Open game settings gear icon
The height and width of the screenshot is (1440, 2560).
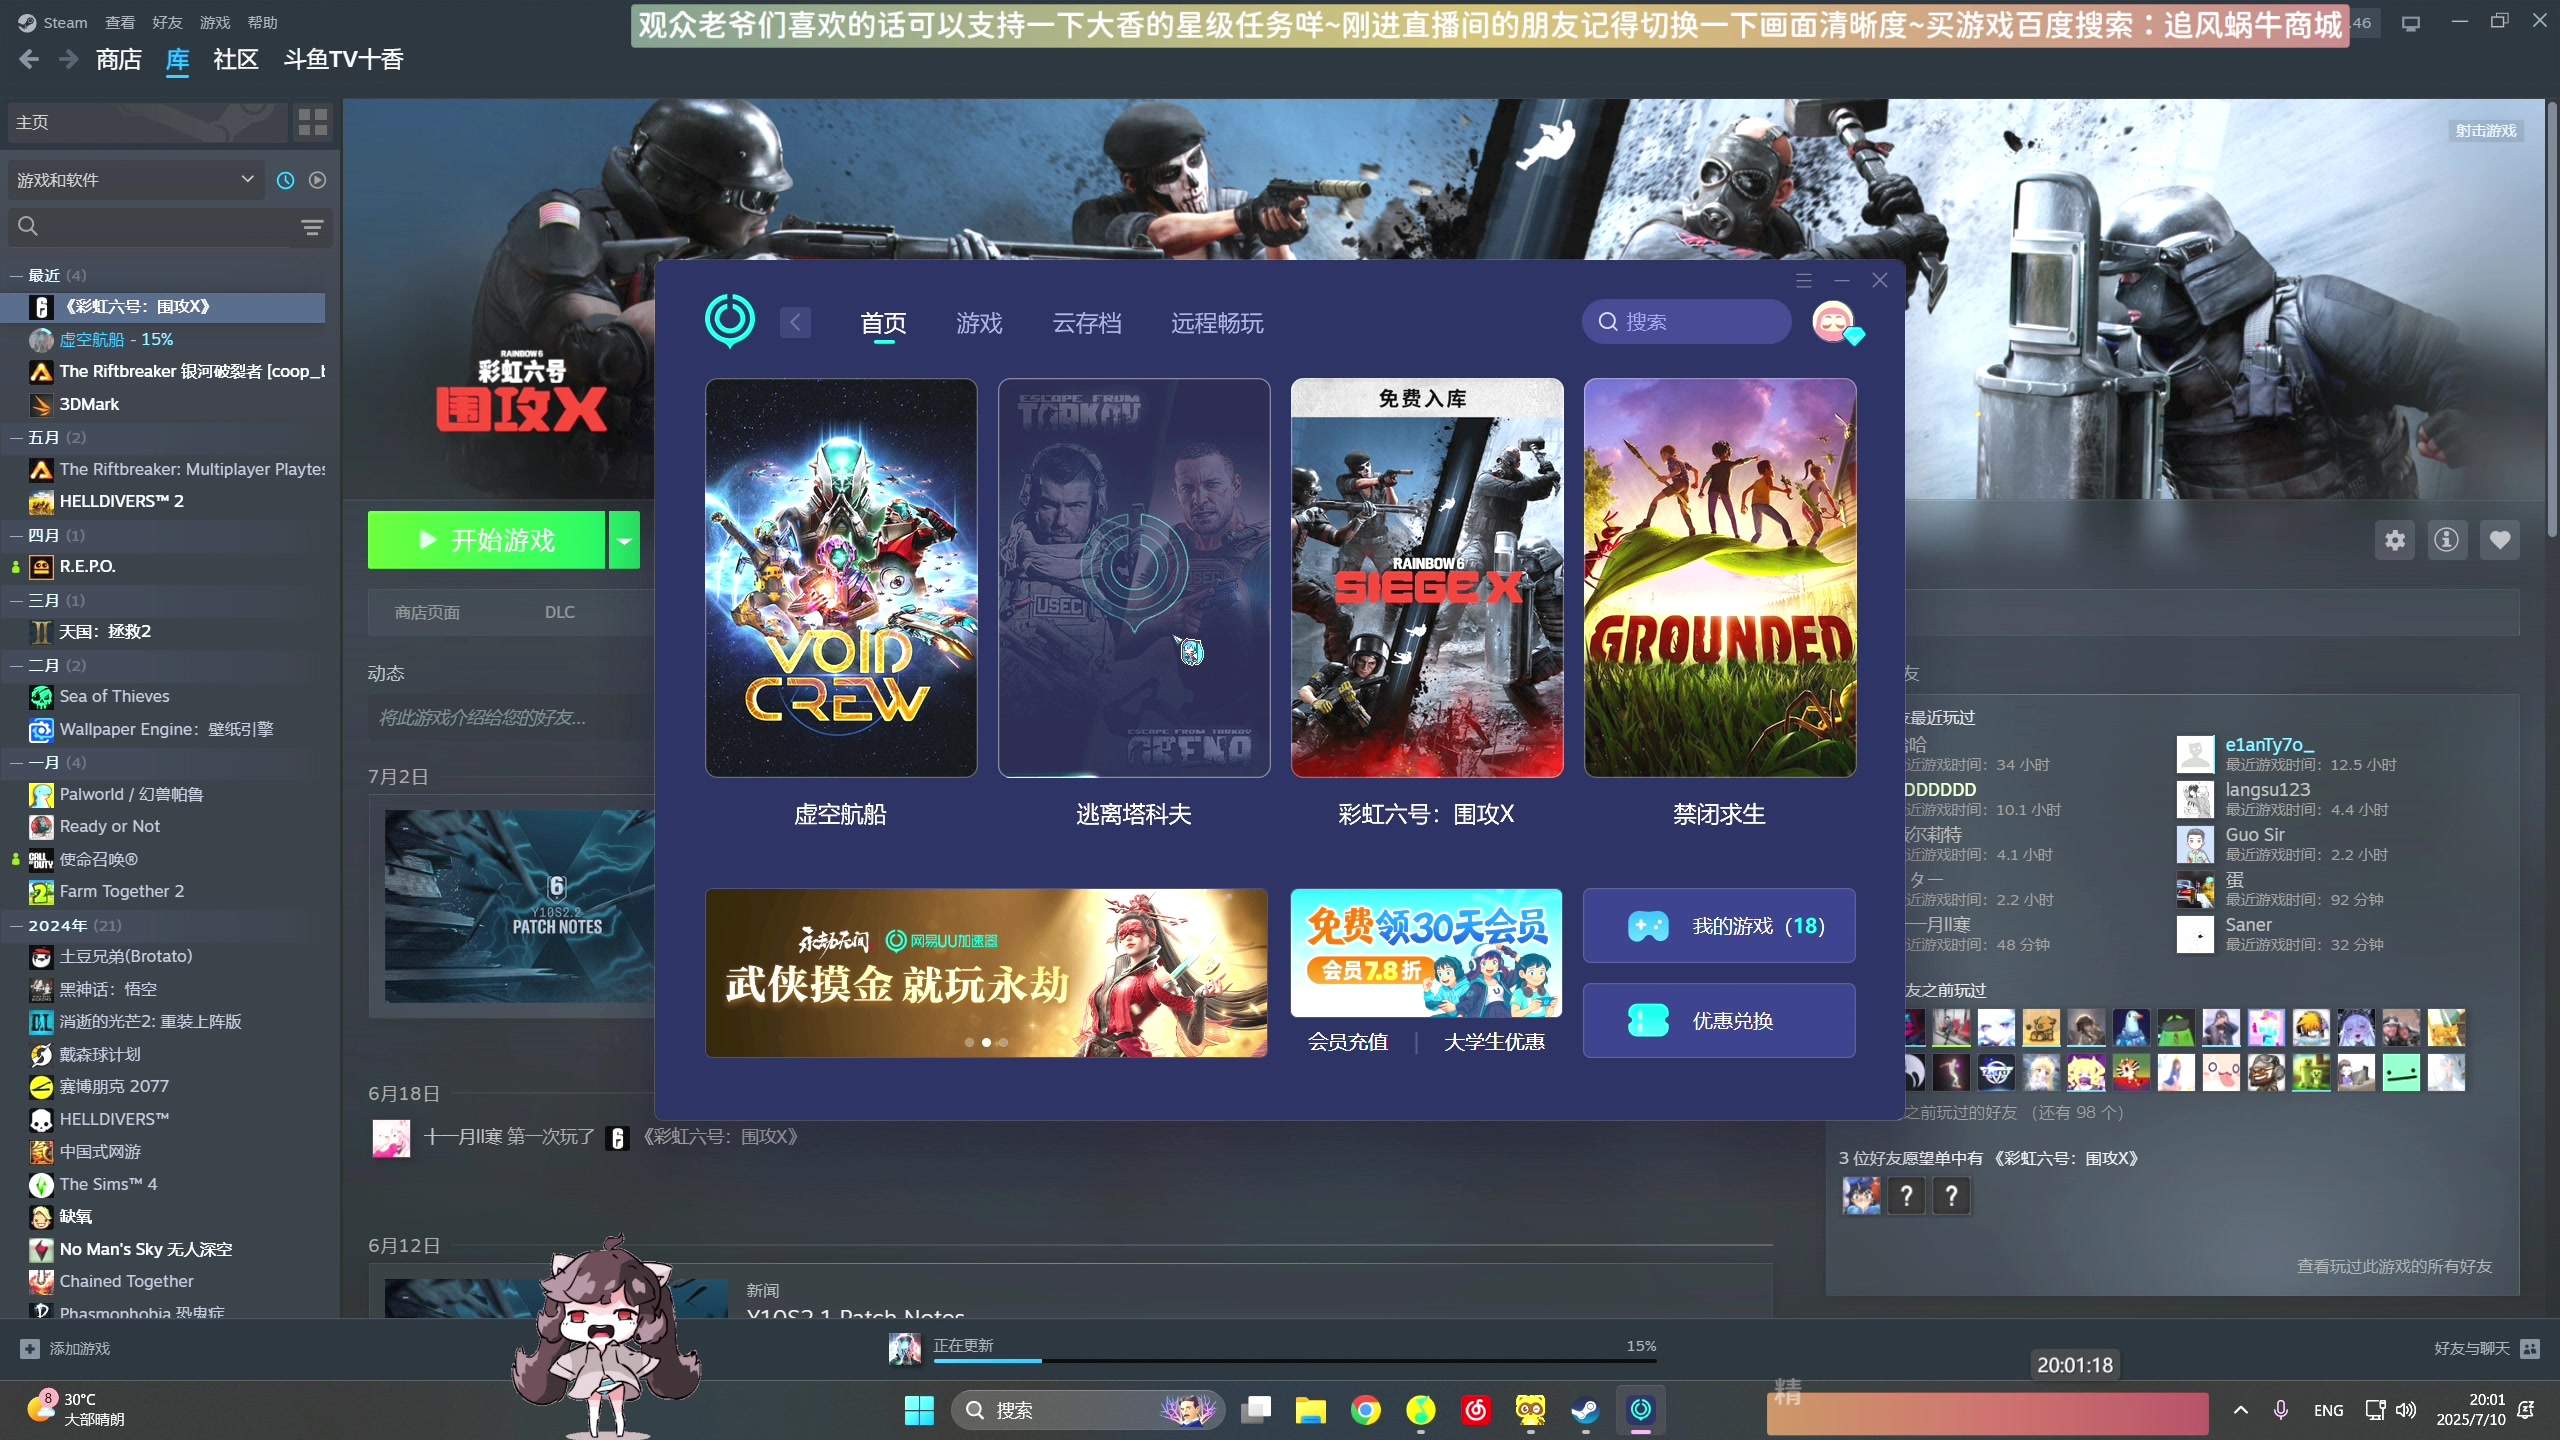[2395, 540]
